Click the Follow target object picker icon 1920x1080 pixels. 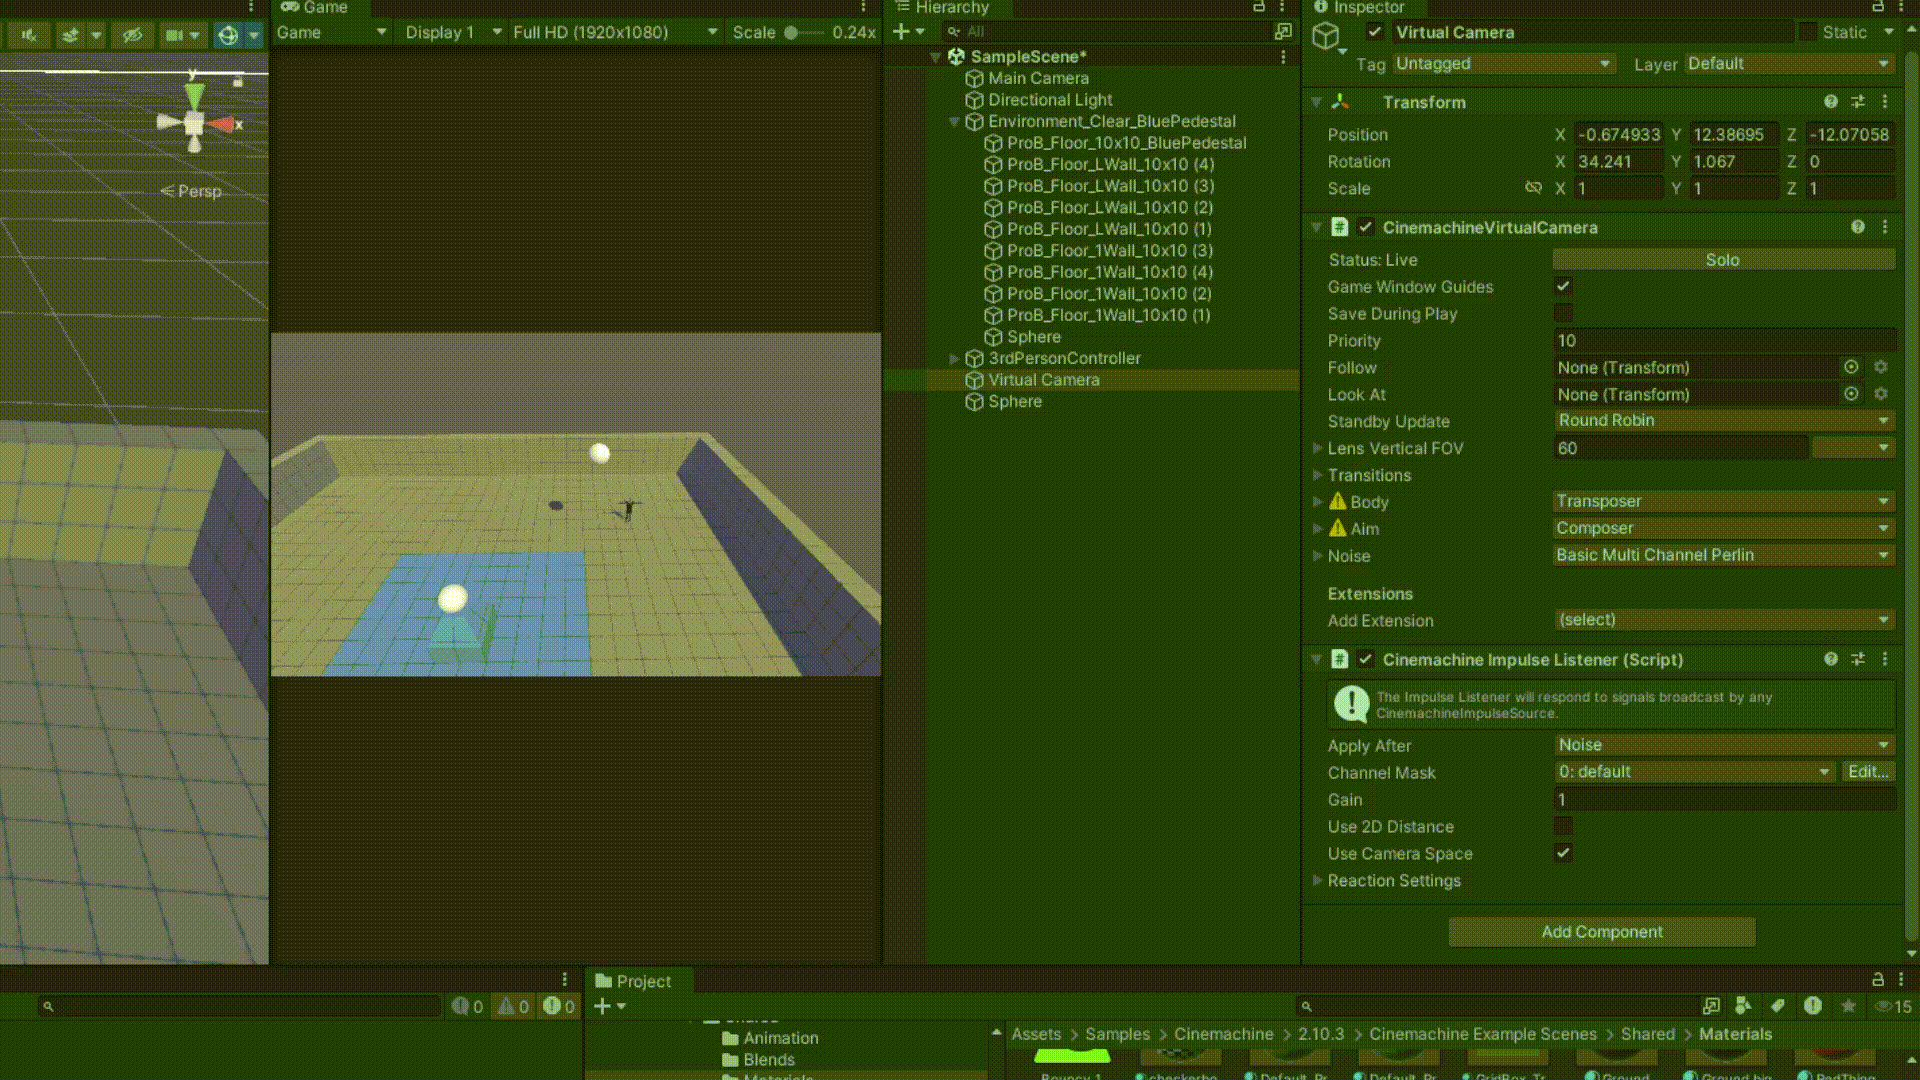click(1851, 368)
